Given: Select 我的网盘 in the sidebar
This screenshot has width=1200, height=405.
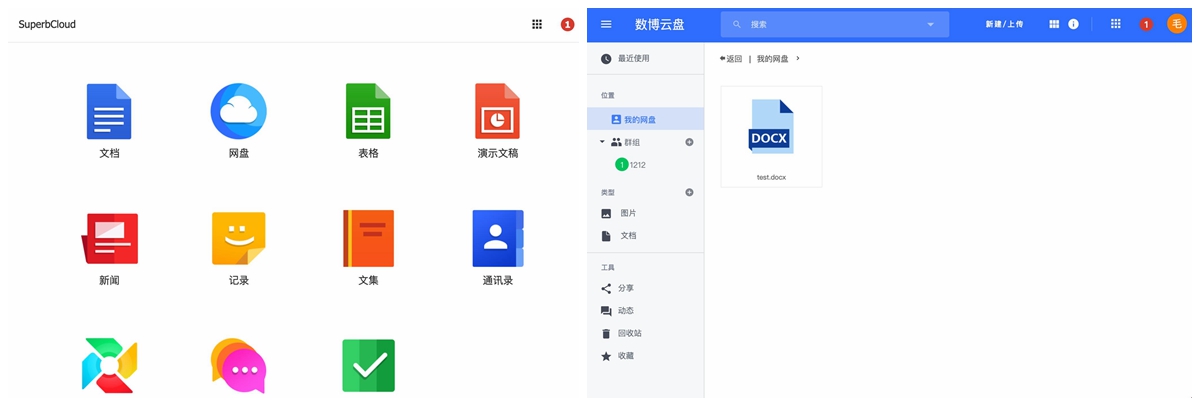Looking at the screenshot, I should tap(646, 119).
